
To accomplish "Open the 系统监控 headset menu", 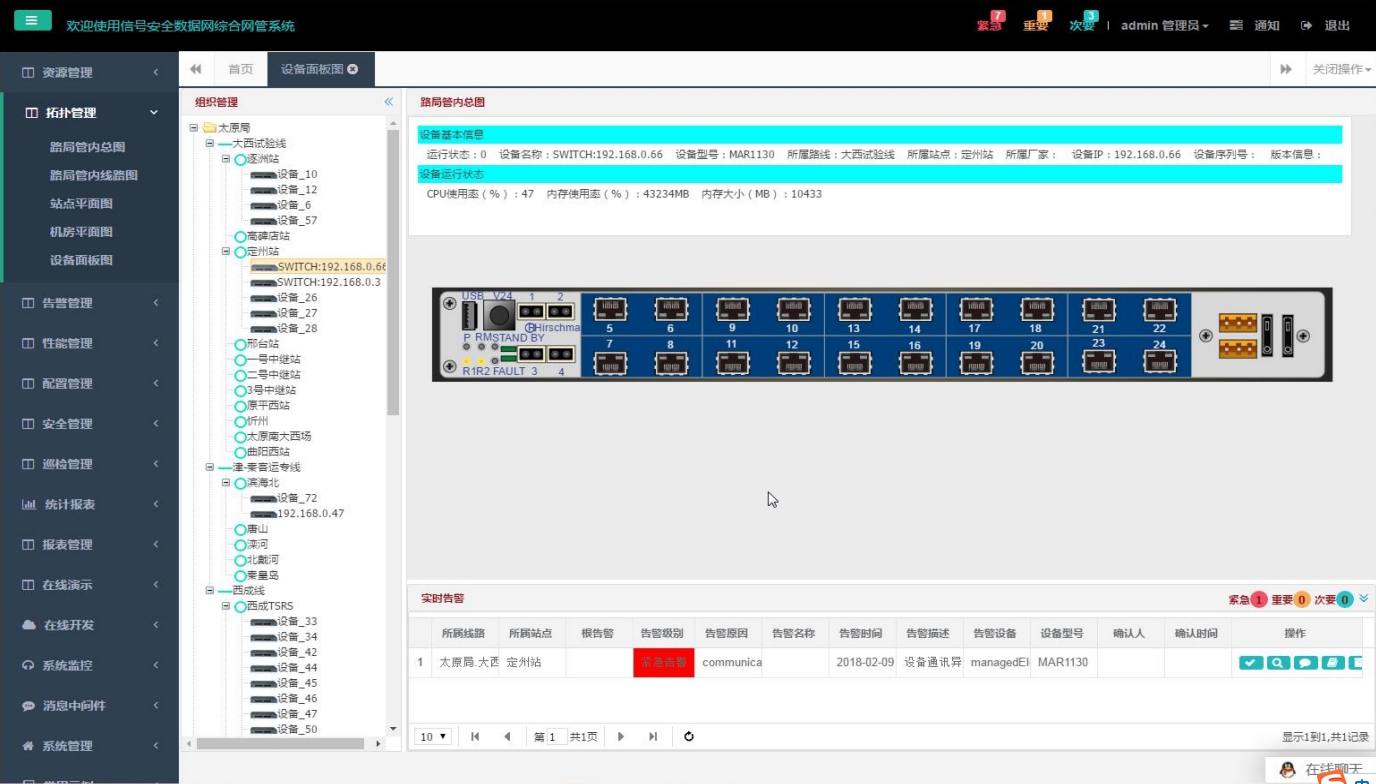I will 90,665.
